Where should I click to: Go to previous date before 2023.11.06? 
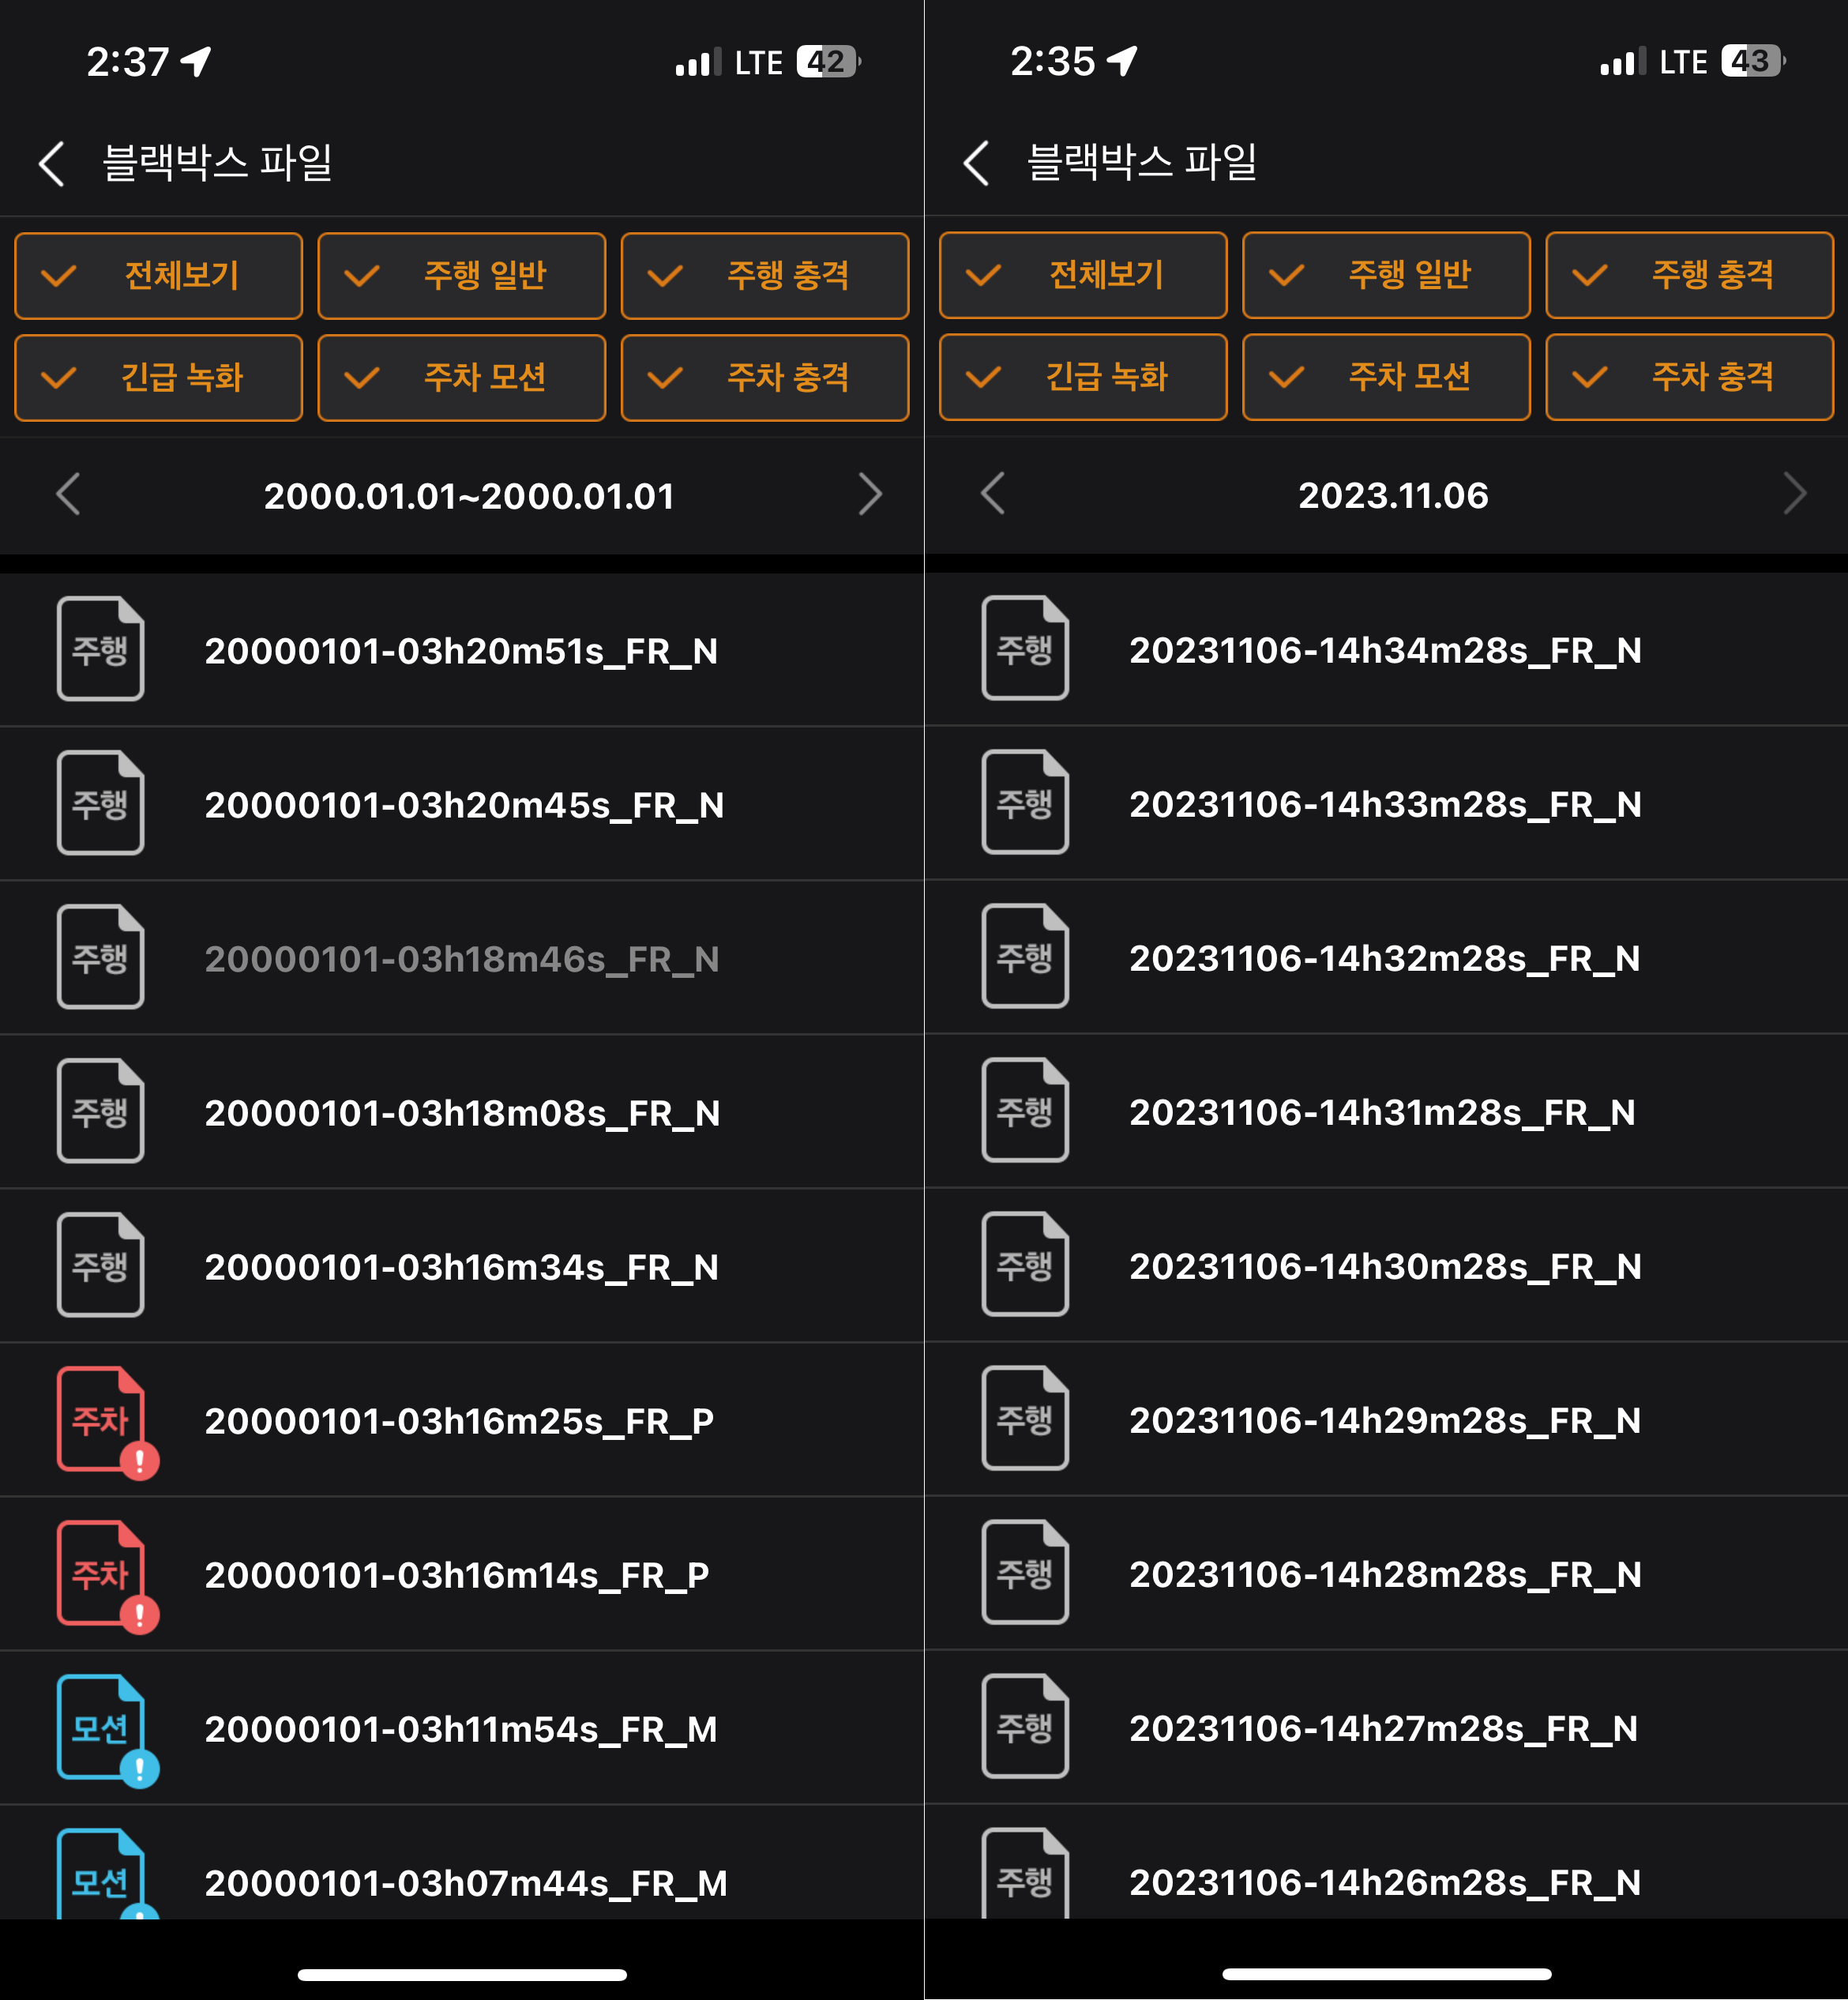tap(992, 494)
